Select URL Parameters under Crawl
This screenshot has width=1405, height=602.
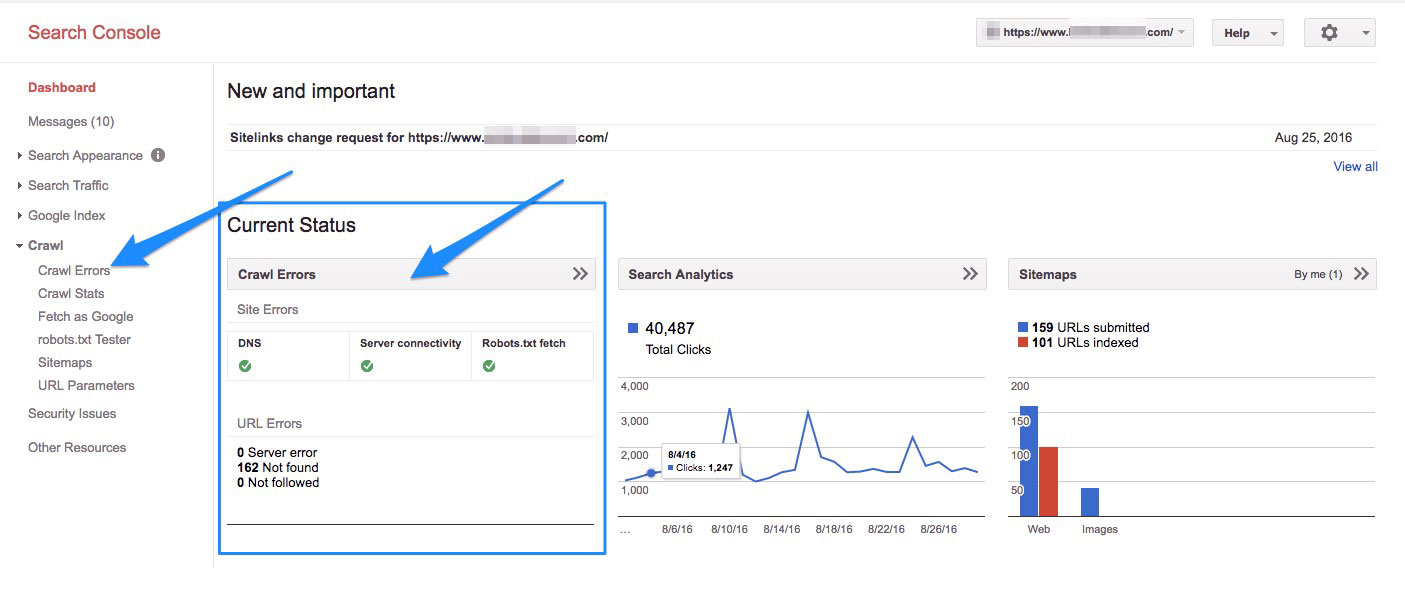tap(86, 386)
